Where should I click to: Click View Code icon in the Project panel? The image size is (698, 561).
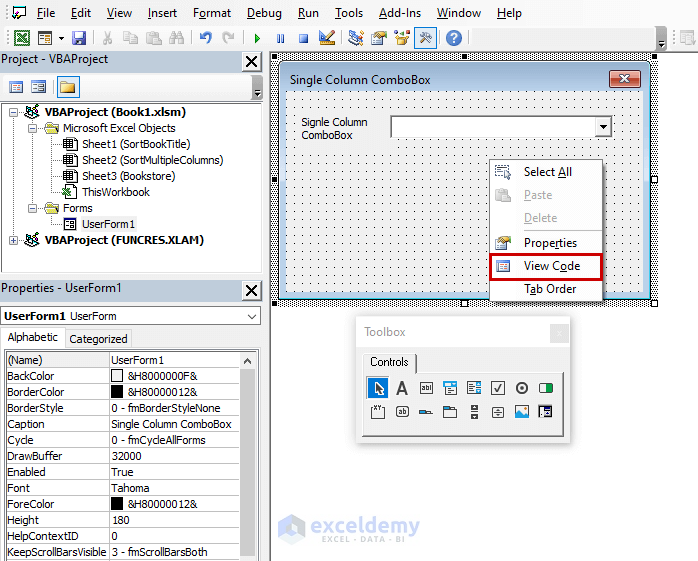point(16,87)
